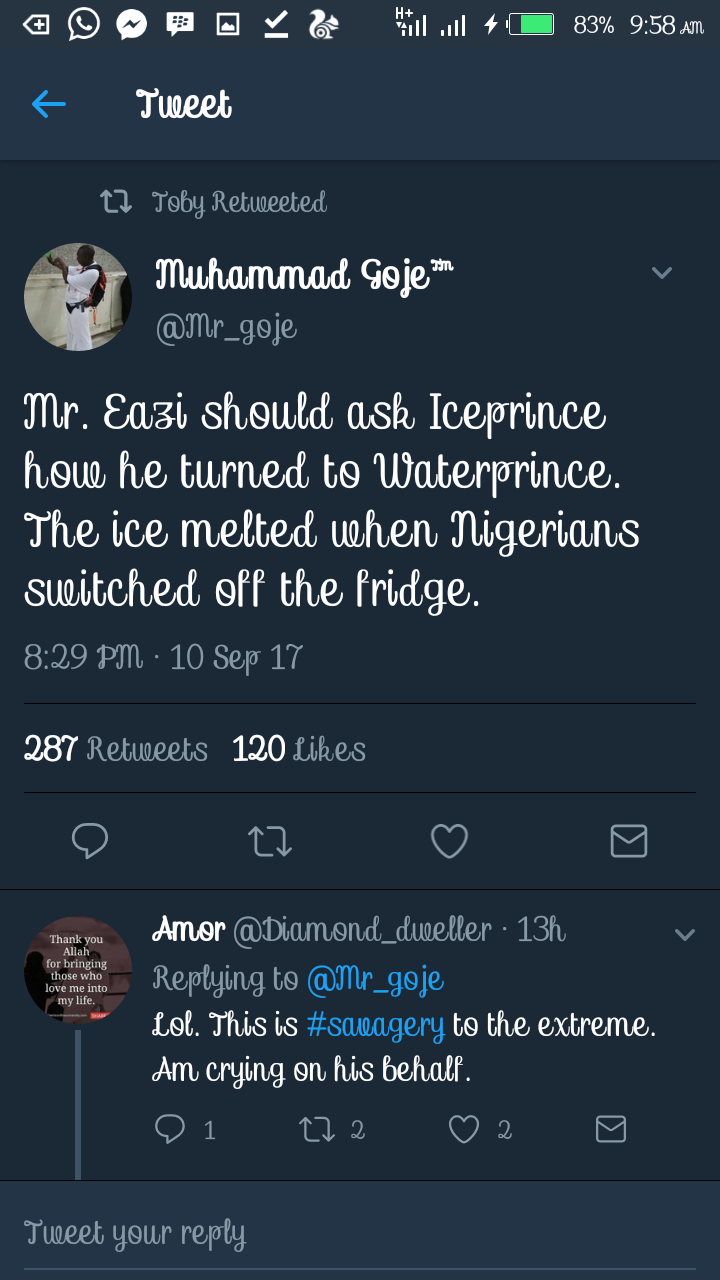
Task: Retweet the Mr. Eazi tweet
Action: 270,841
